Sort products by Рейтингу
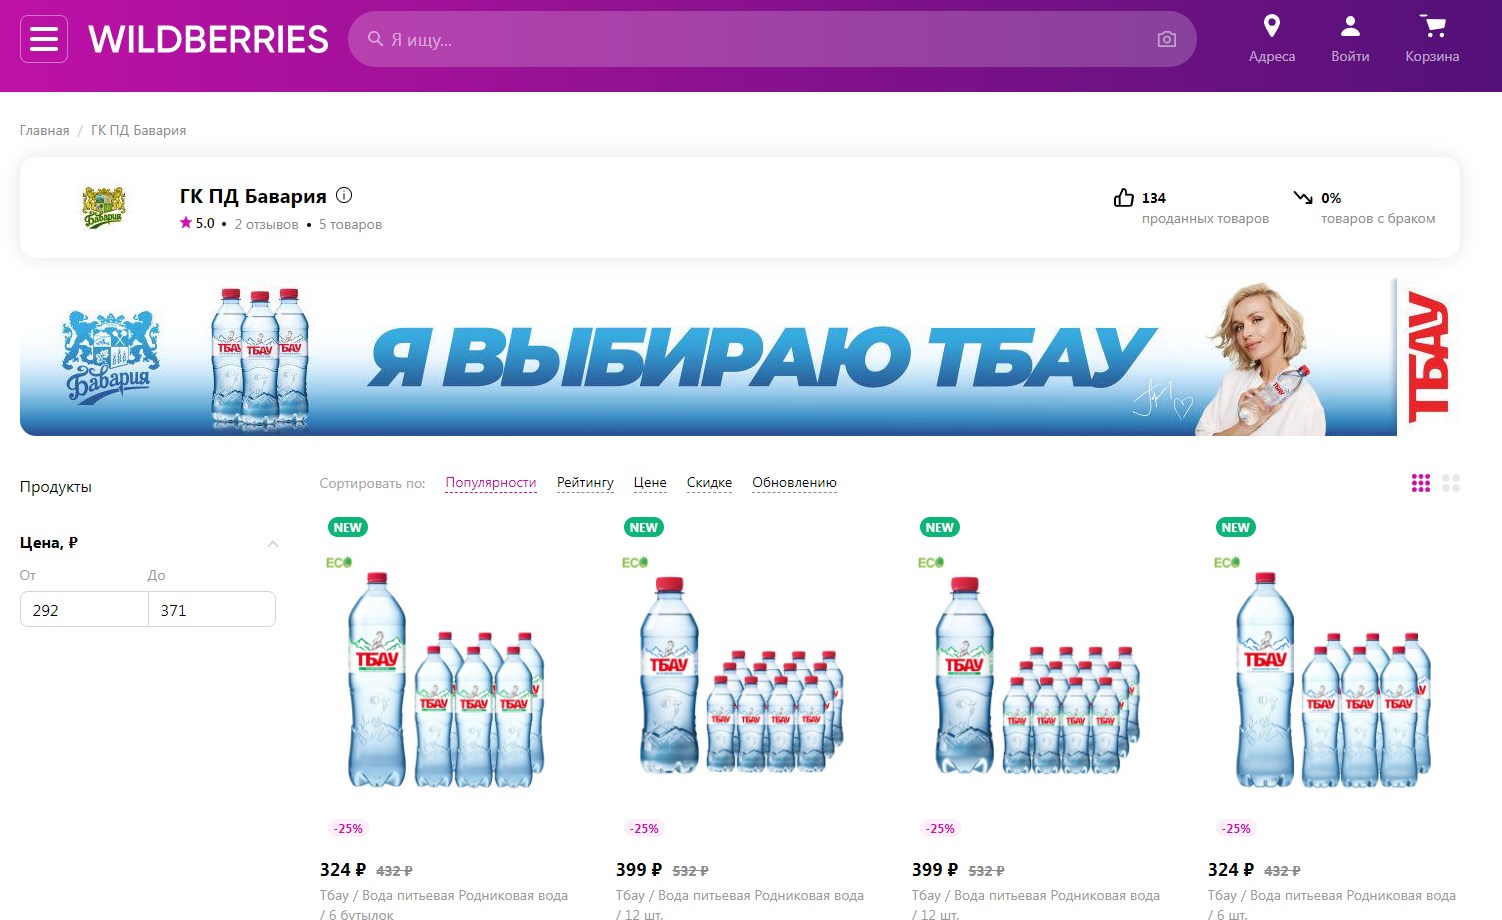 tap(585, 483)
